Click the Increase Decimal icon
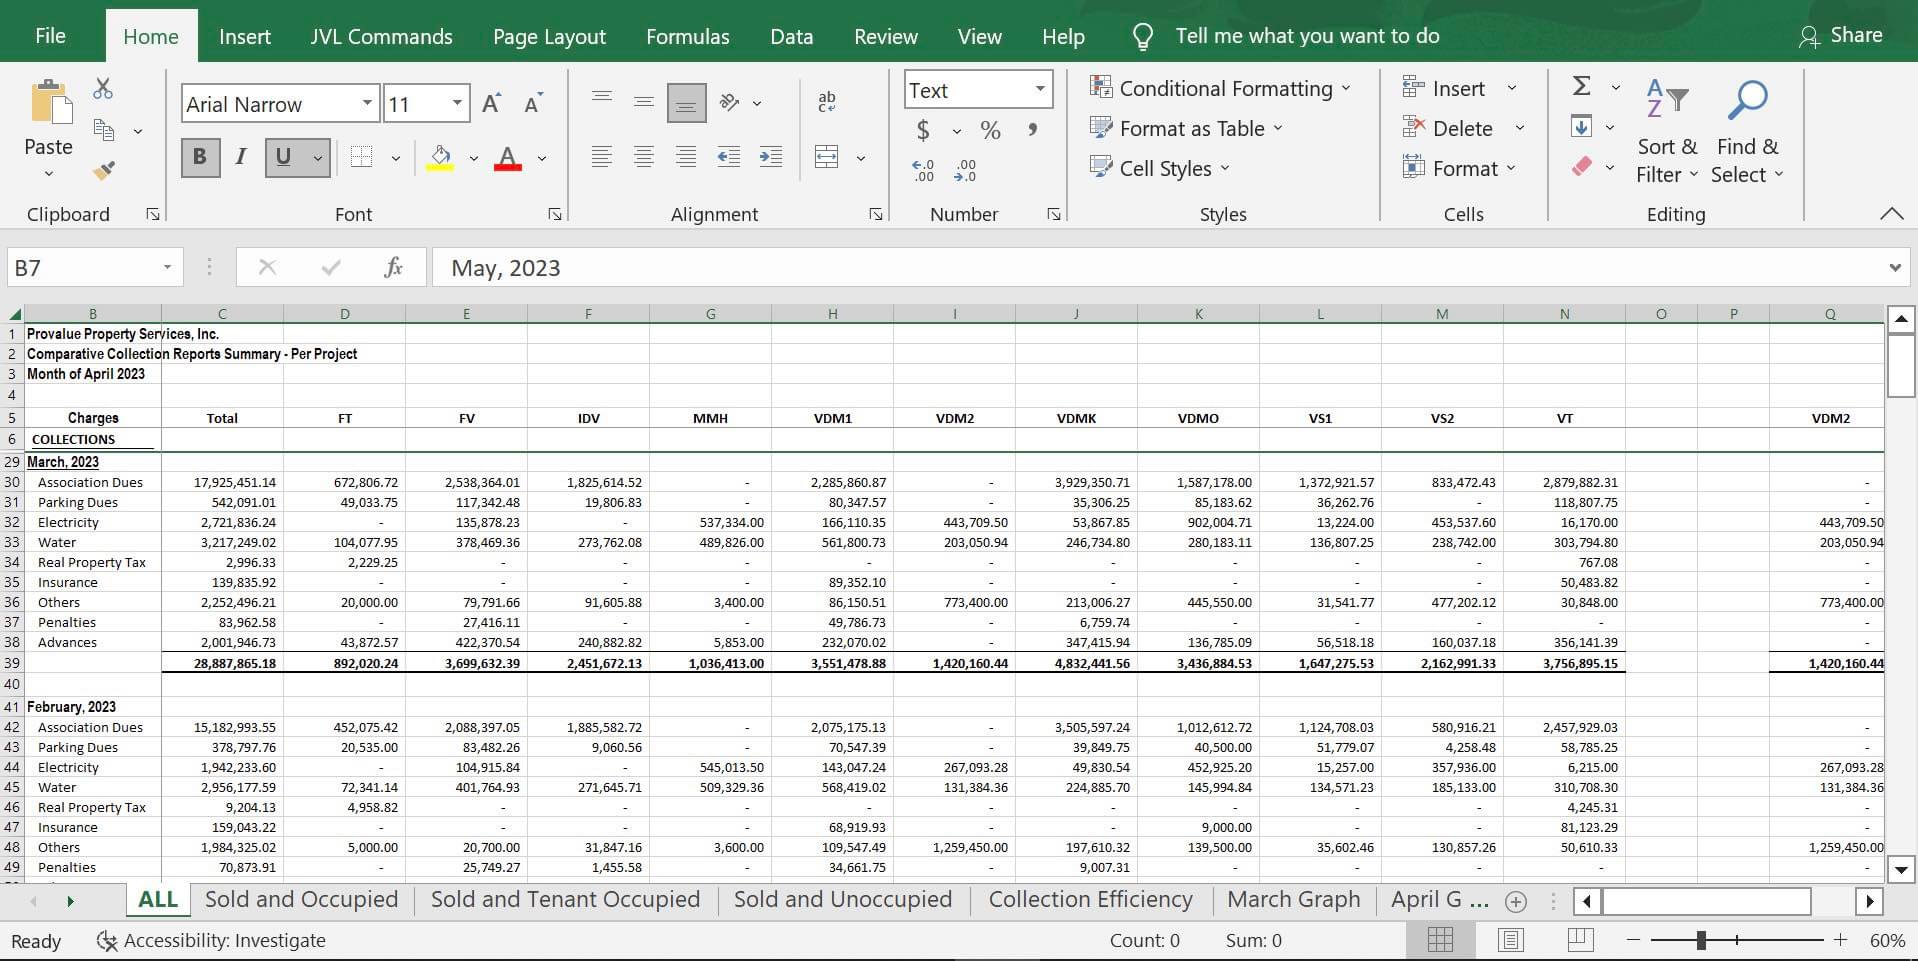The width and height of the screenshot is (1918, 961). 922,171
